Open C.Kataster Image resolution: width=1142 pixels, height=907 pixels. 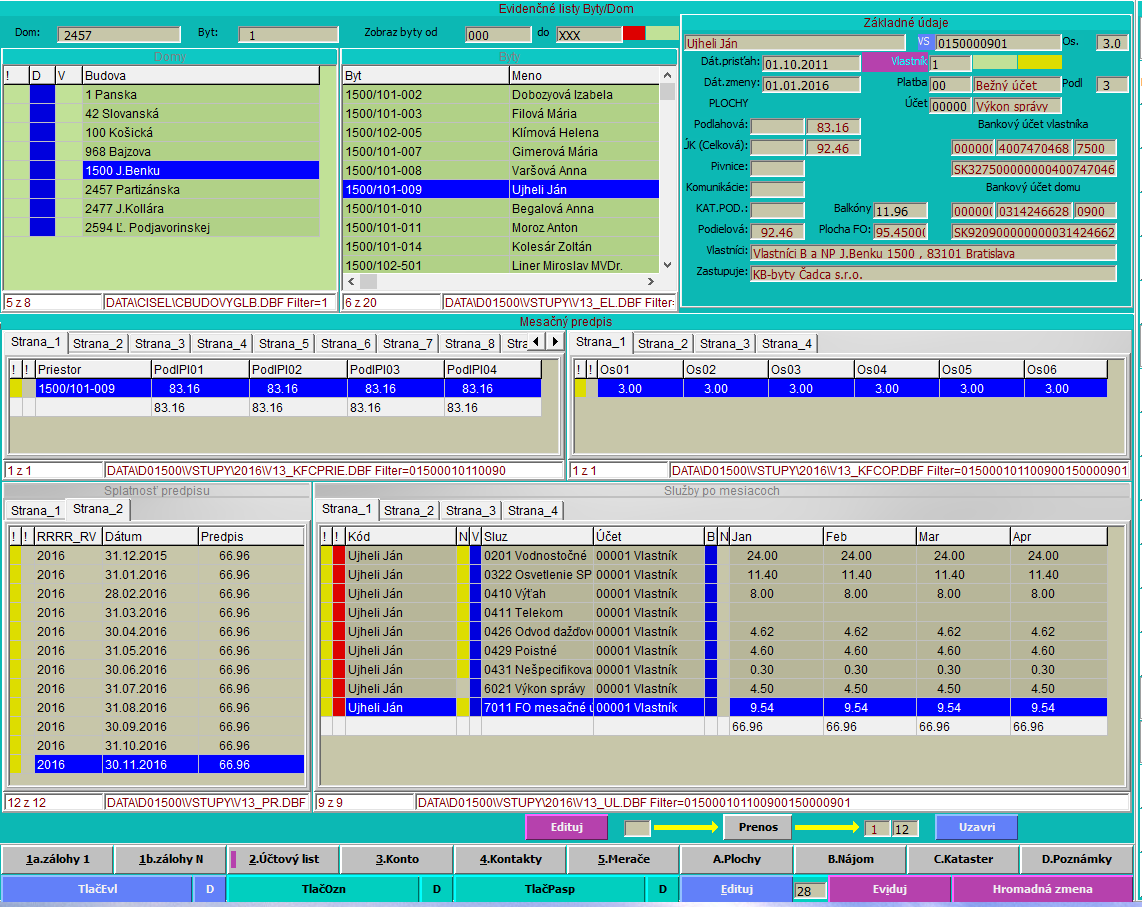coord(963,859)
